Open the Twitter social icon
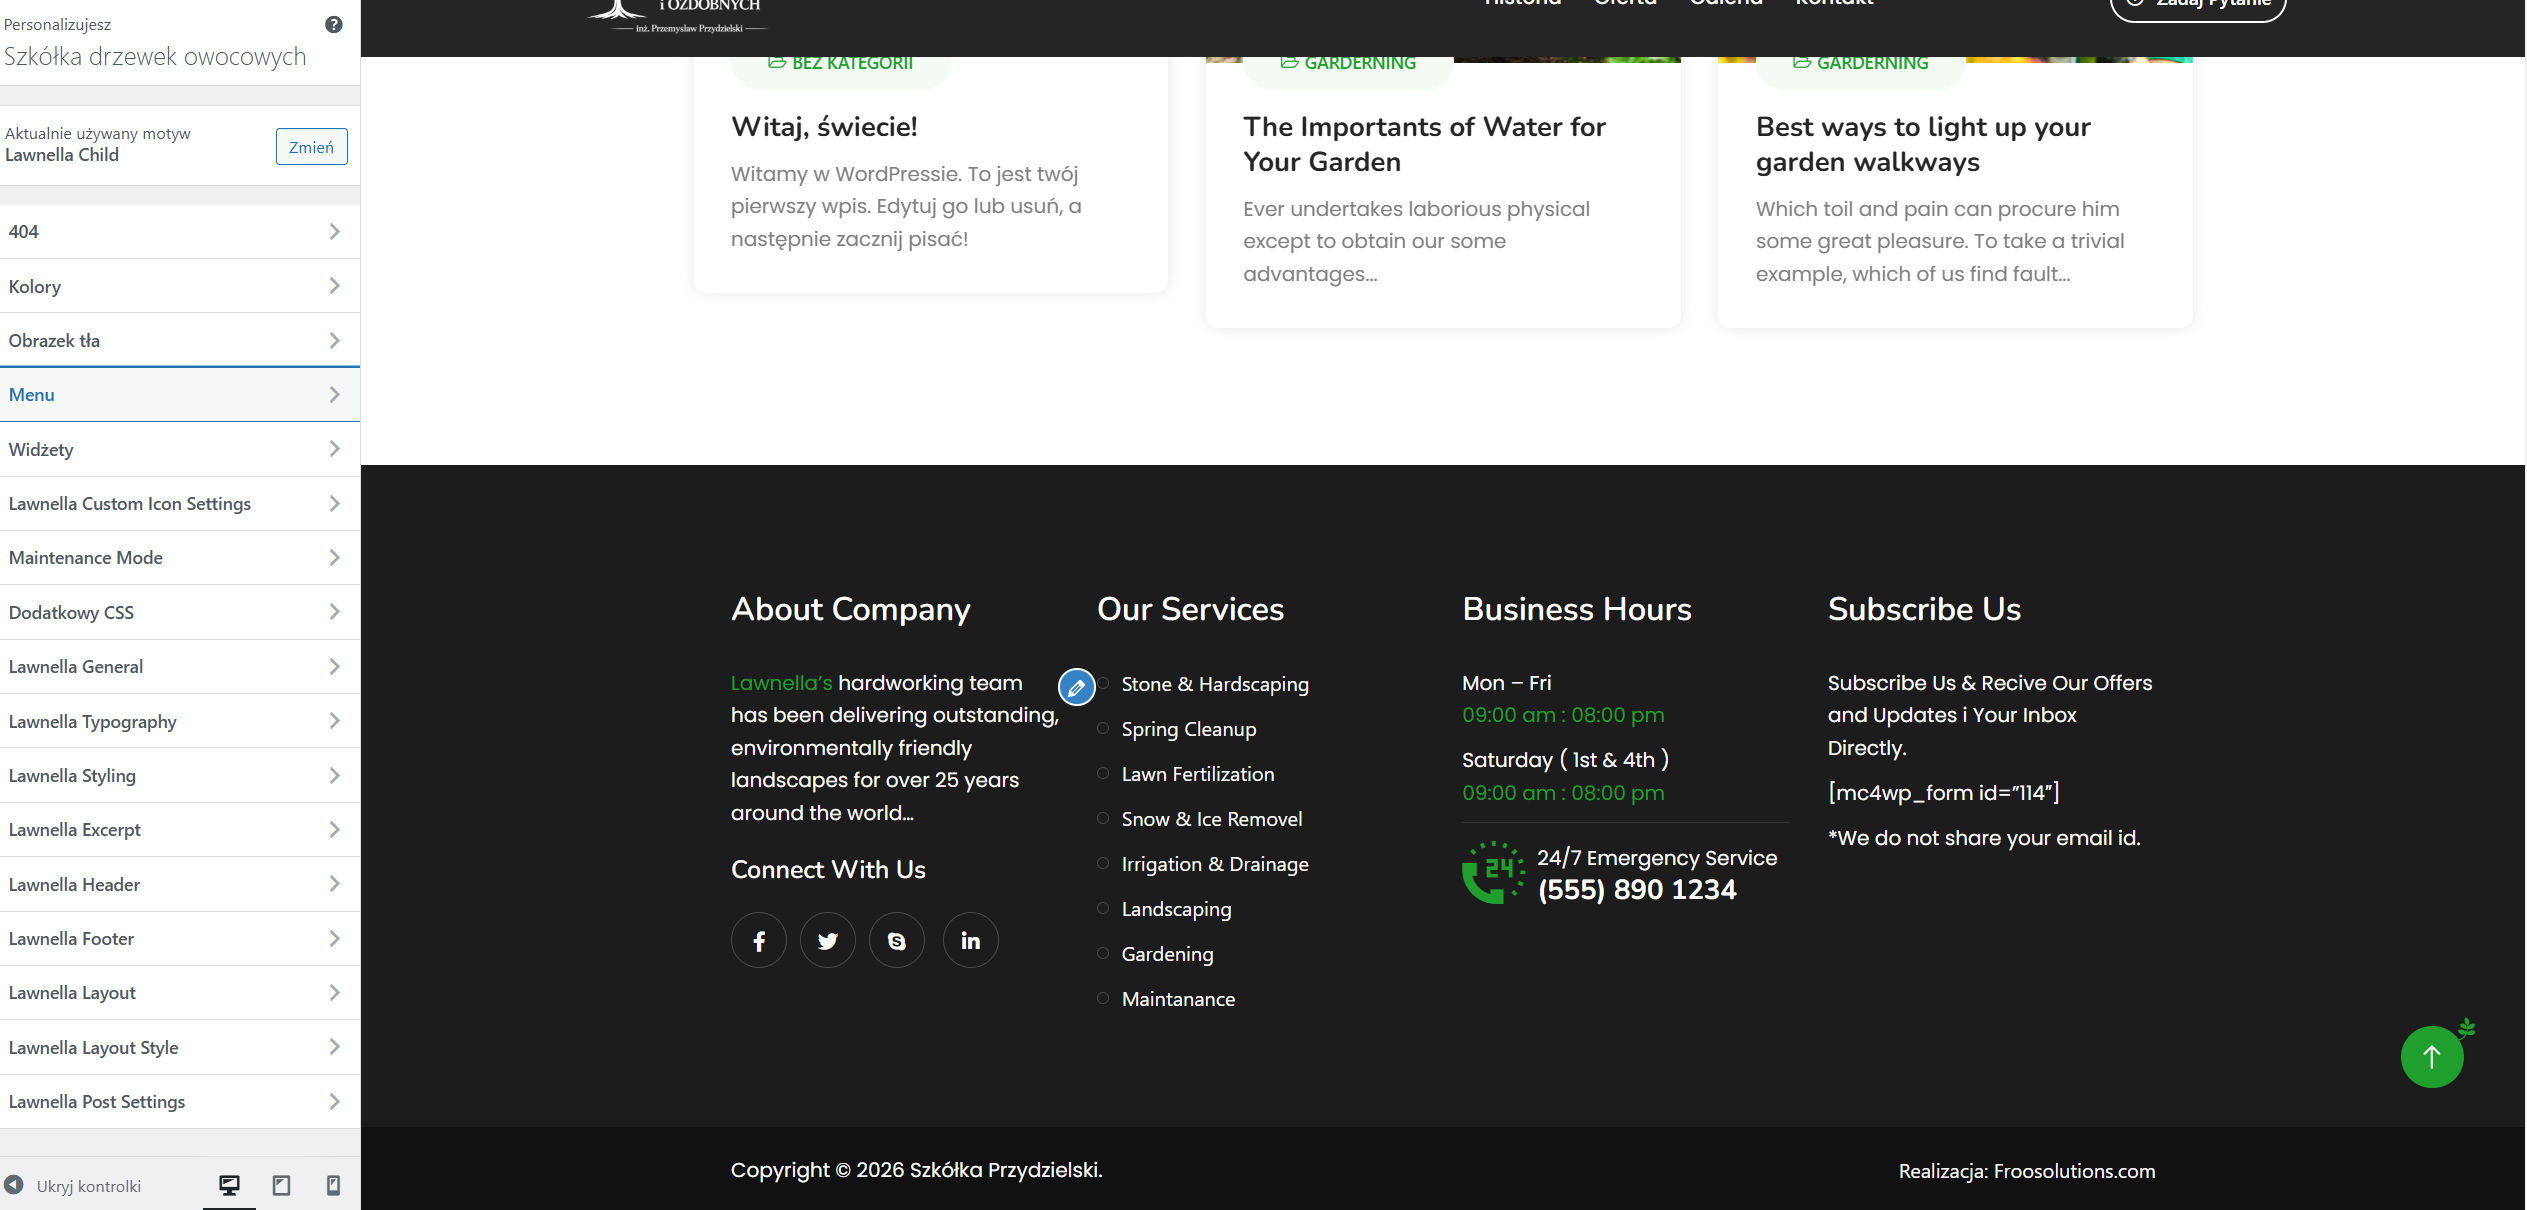Viewport: 2527px width, 1210px height. 828,940
